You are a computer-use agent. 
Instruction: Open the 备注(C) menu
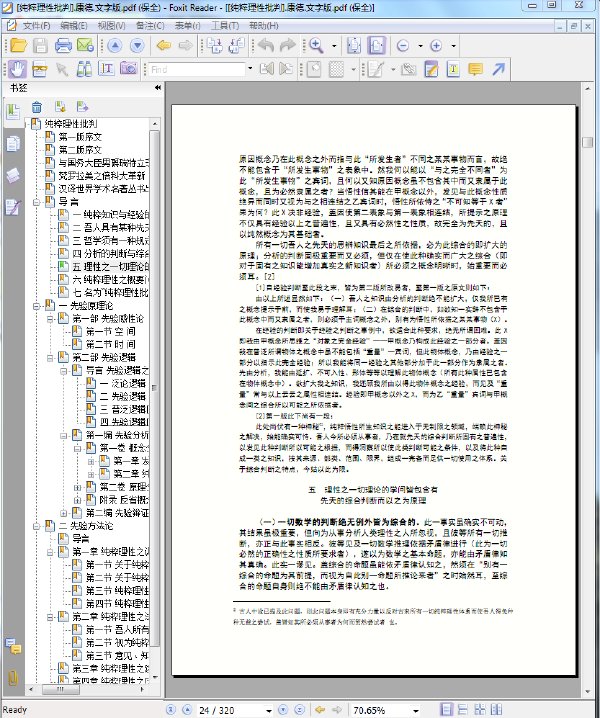tap(150, 26)
